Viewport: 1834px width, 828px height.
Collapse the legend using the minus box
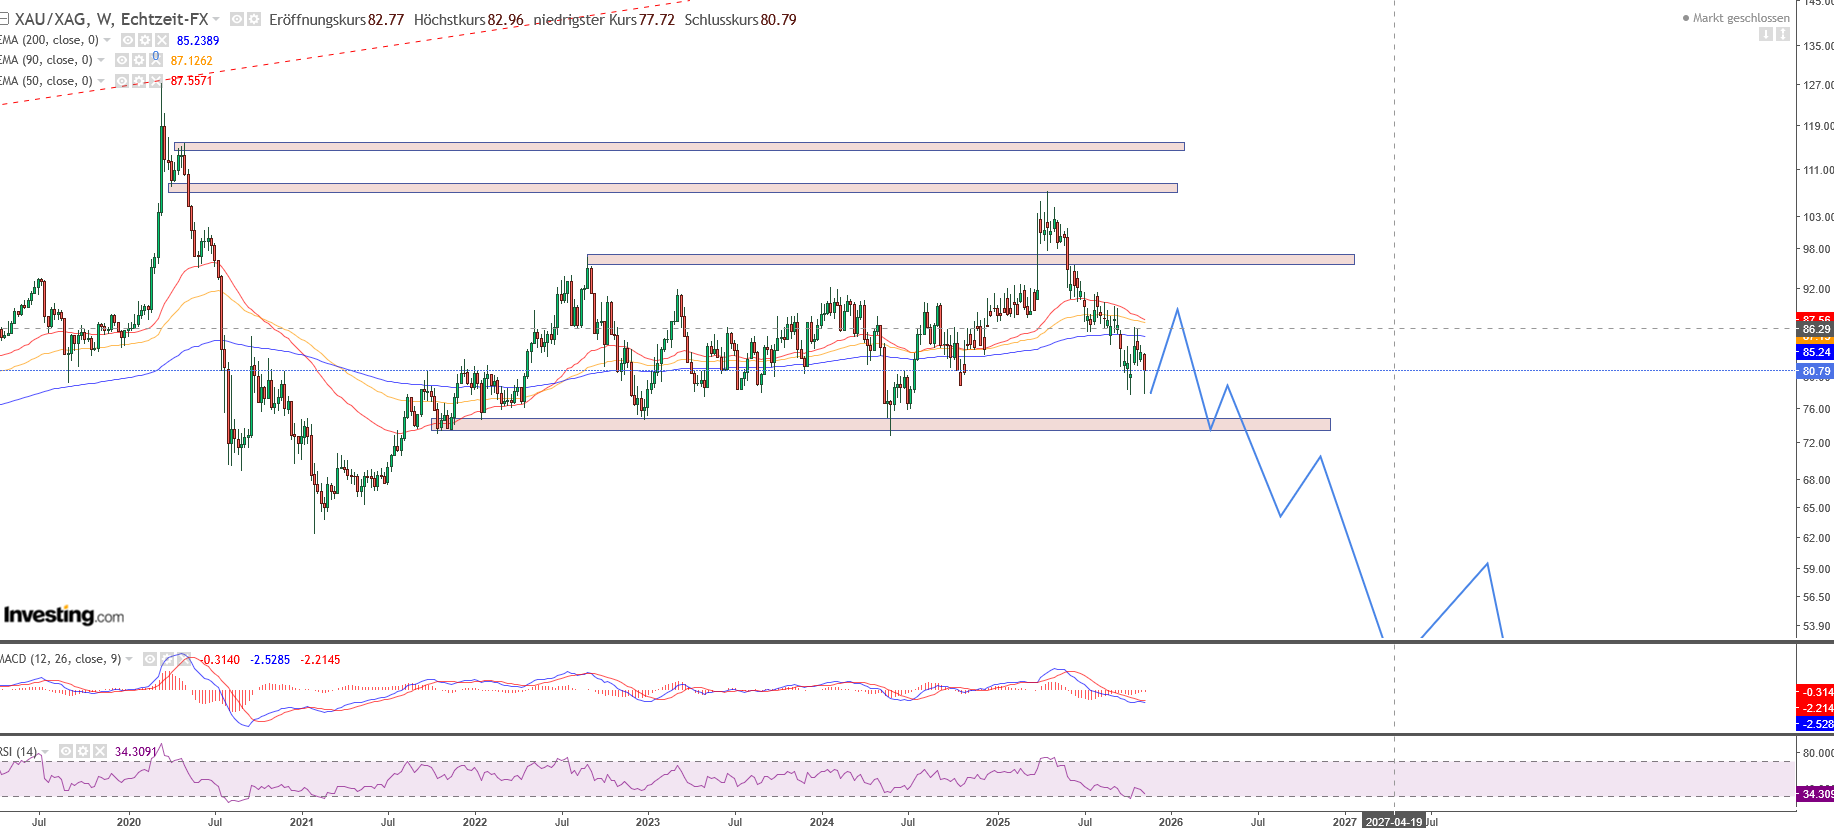pos(4,19)
